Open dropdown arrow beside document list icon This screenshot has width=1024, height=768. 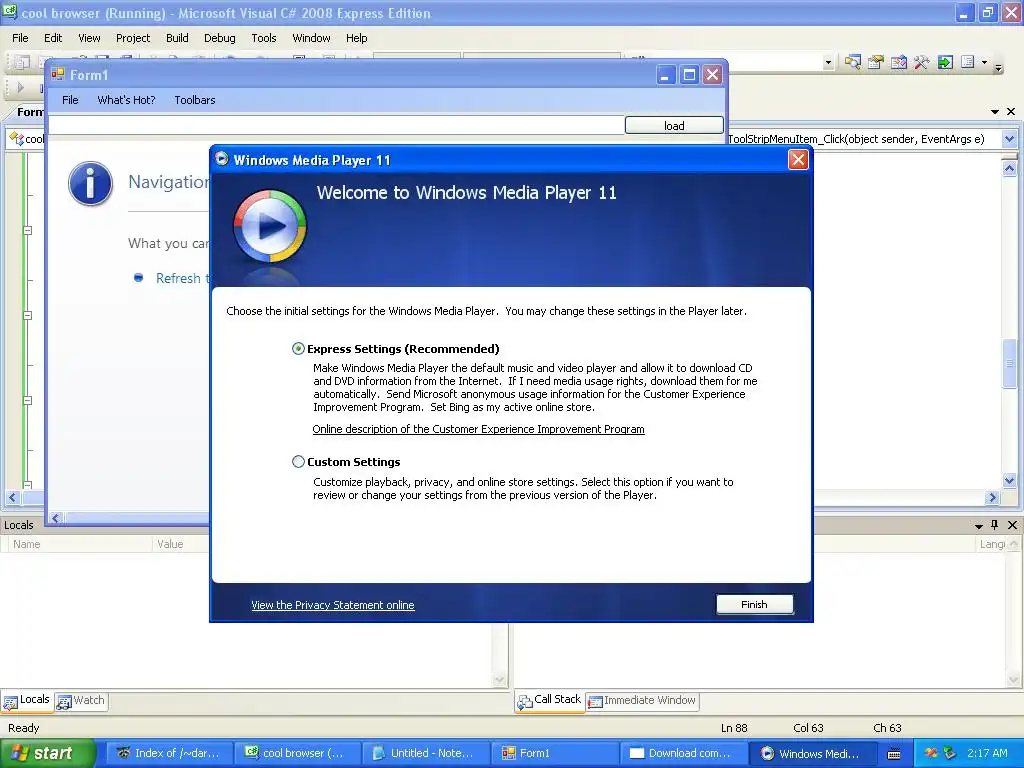(984, 63)
